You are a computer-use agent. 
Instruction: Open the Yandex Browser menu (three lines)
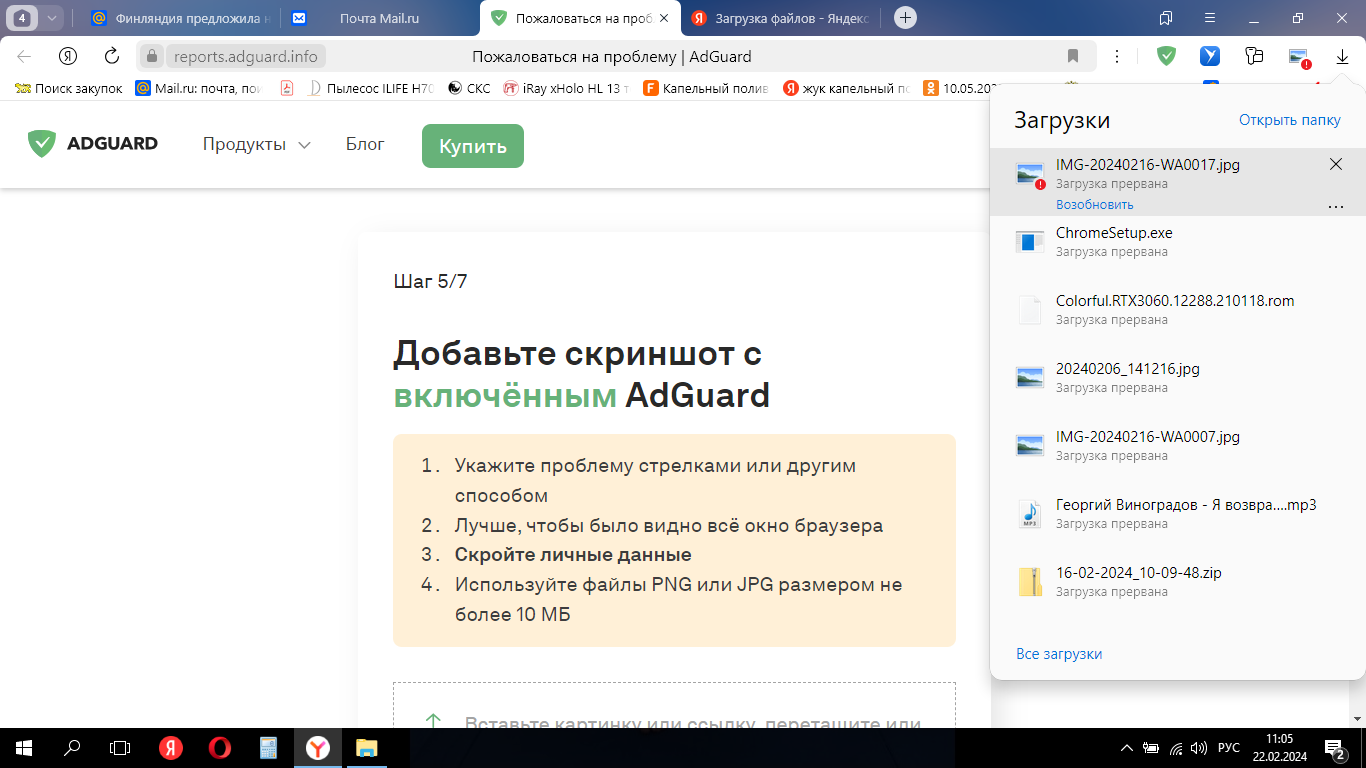pyautogui.click(x=1210, y=18)
